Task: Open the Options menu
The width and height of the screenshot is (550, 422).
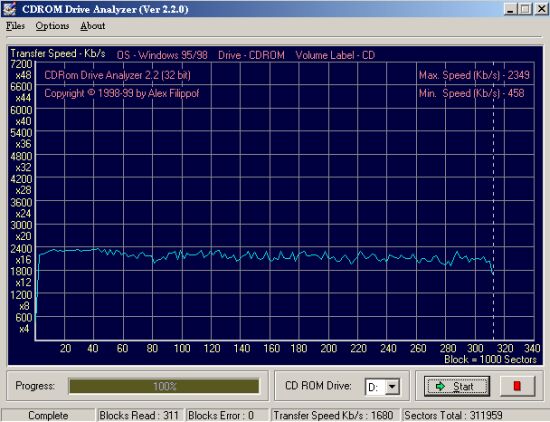Action: point(52,26)
